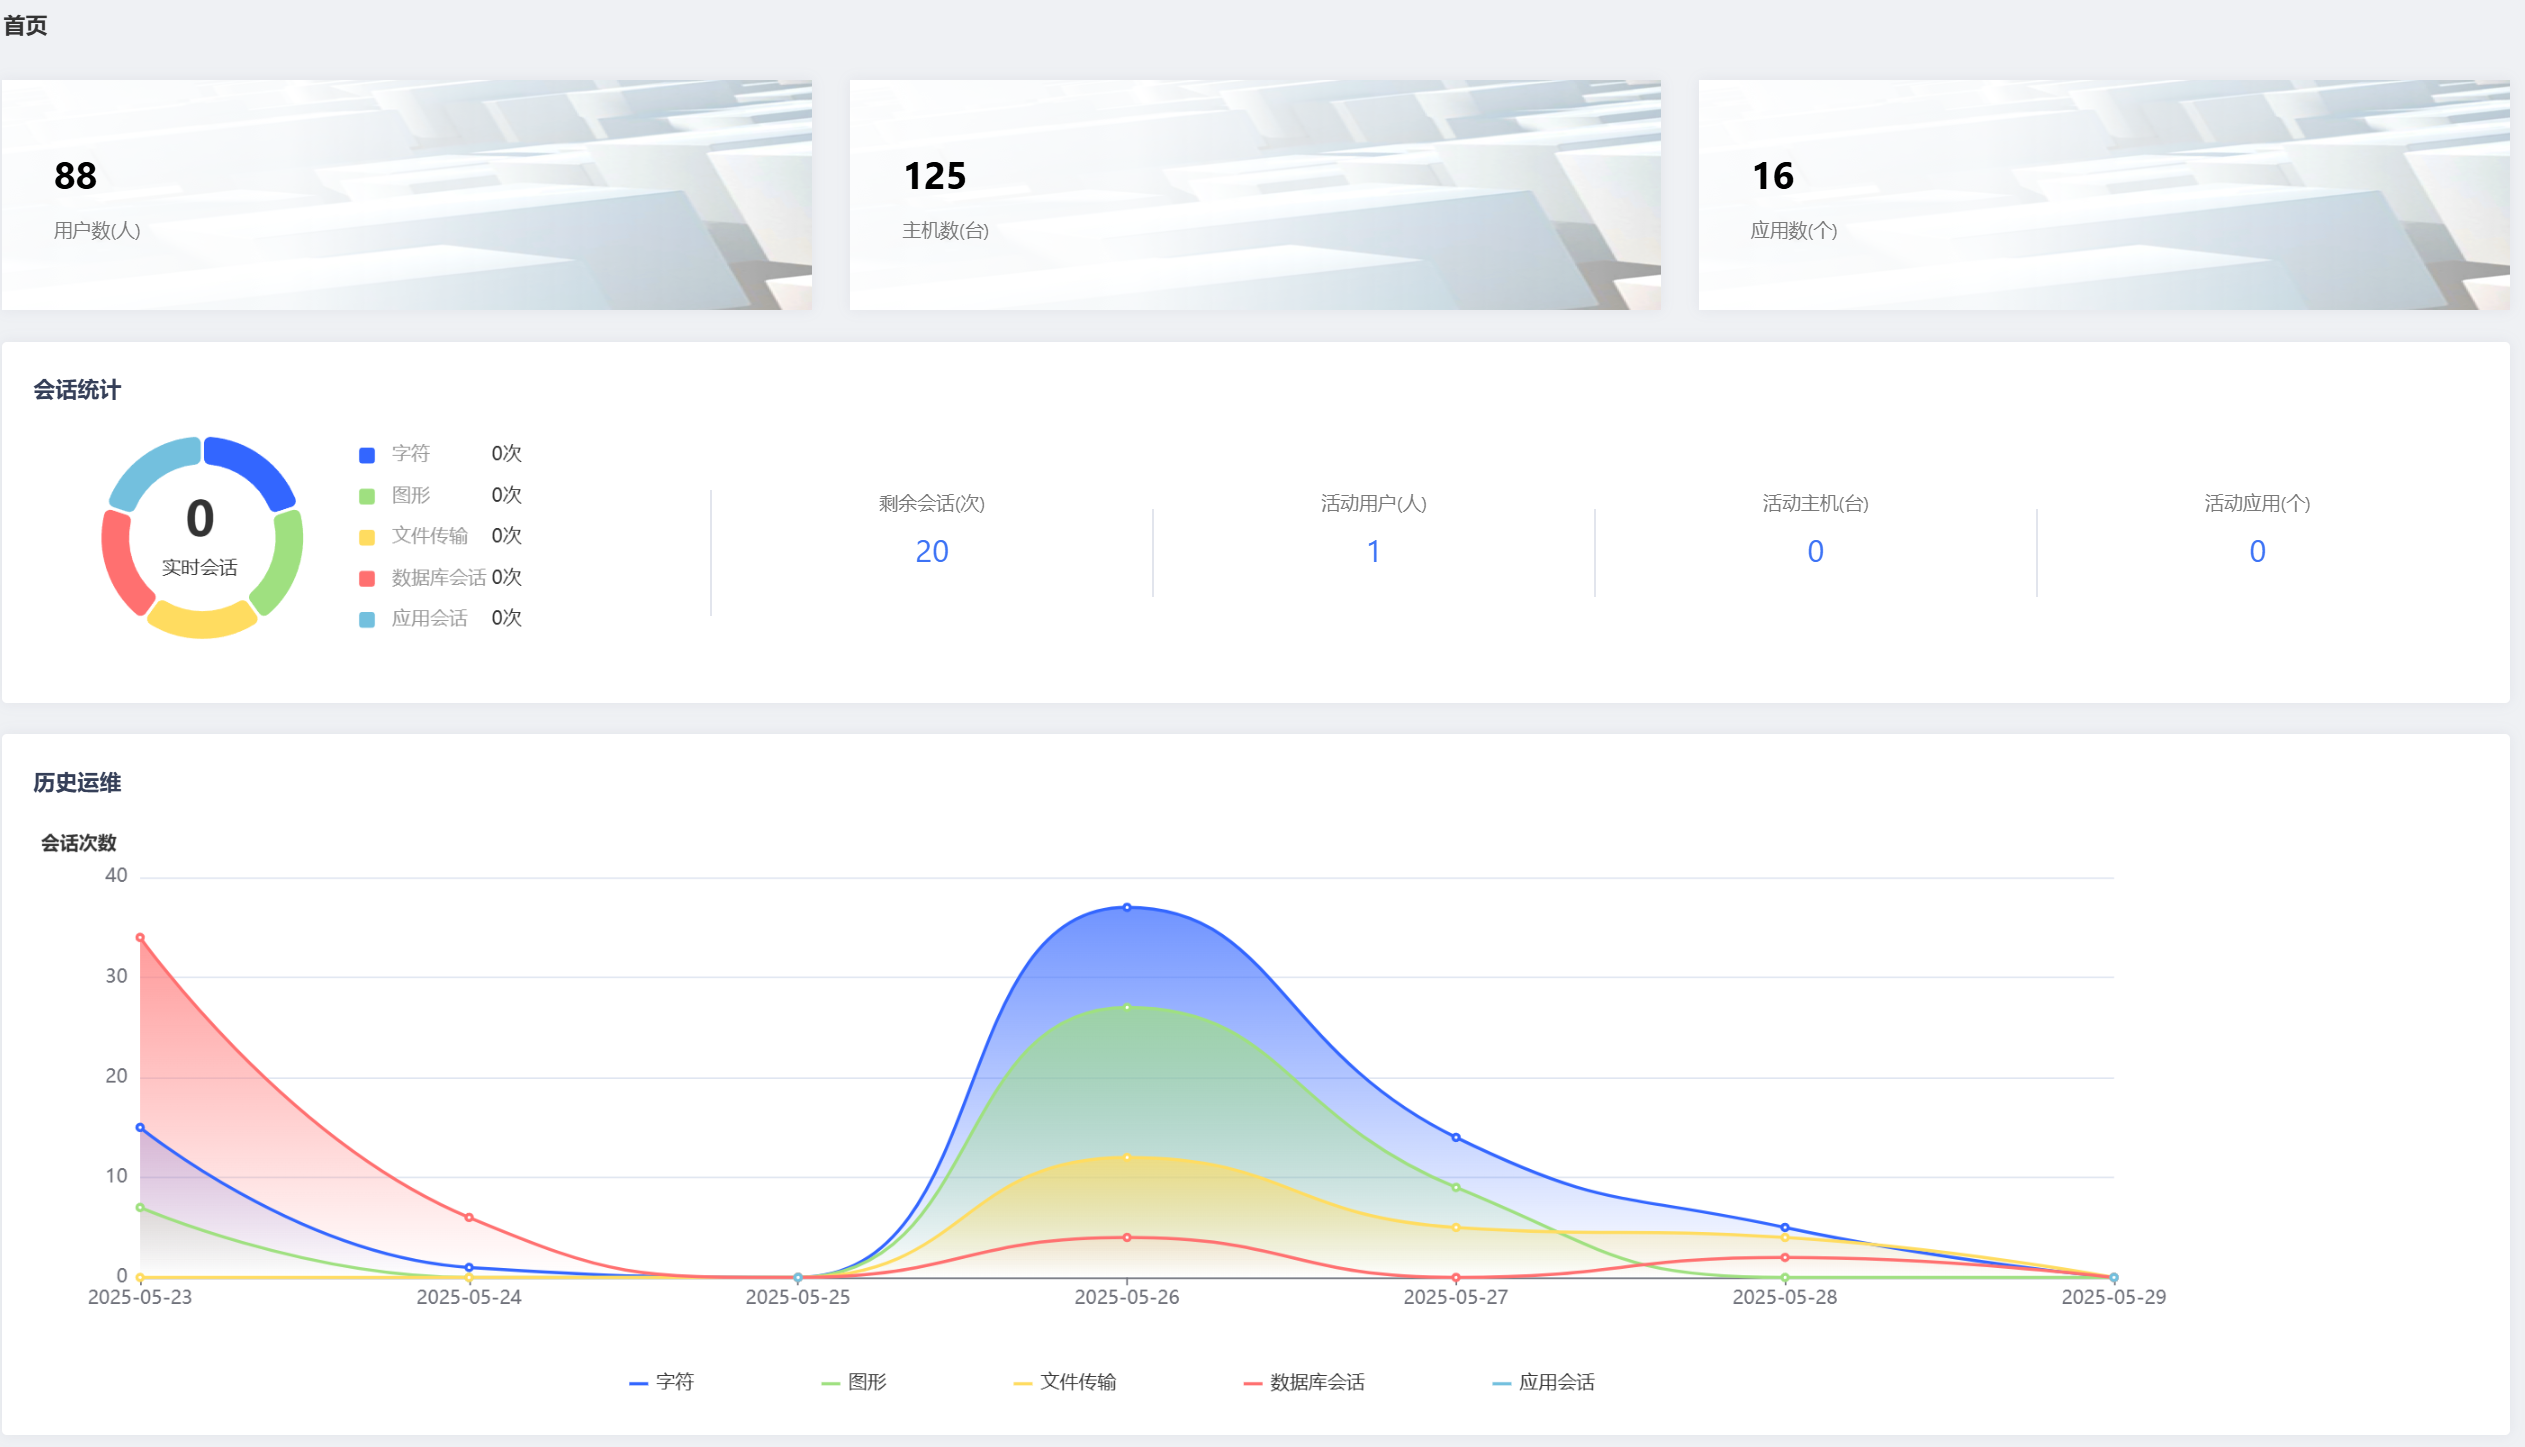The image size is (2525, 1447).
Task: Click the 数据库会话 red legend swatch in 会话统计
Action: pyautogui.click(x=367, y=578)
